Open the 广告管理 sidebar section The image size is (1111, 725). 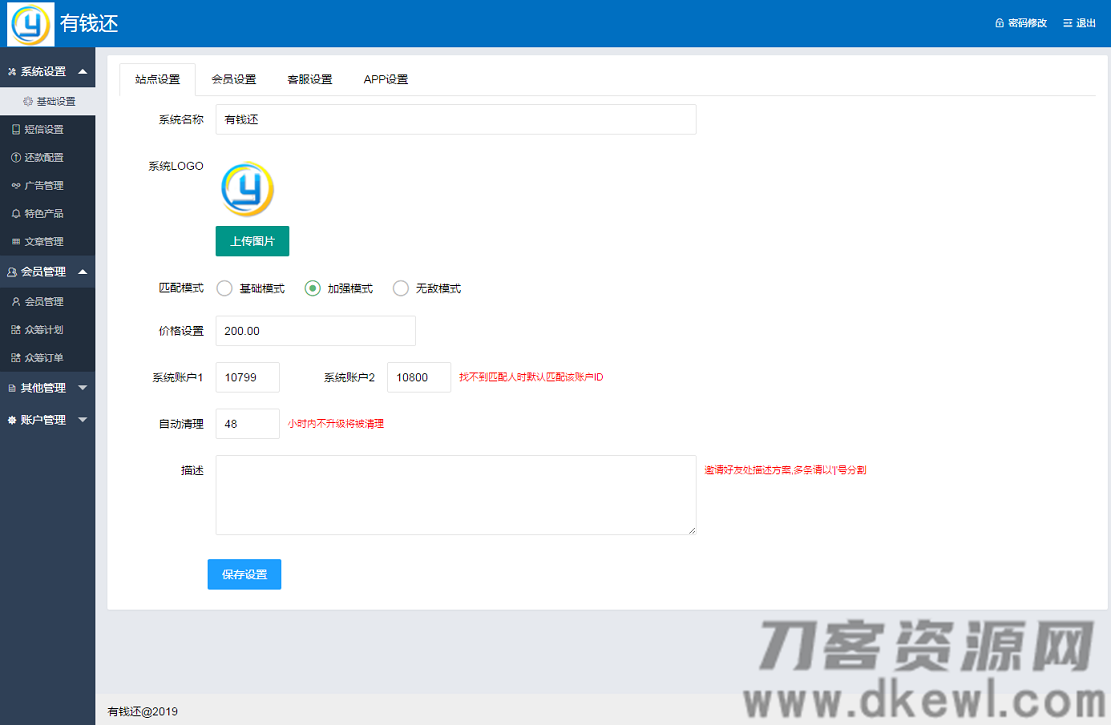click(x=47, y=185)
